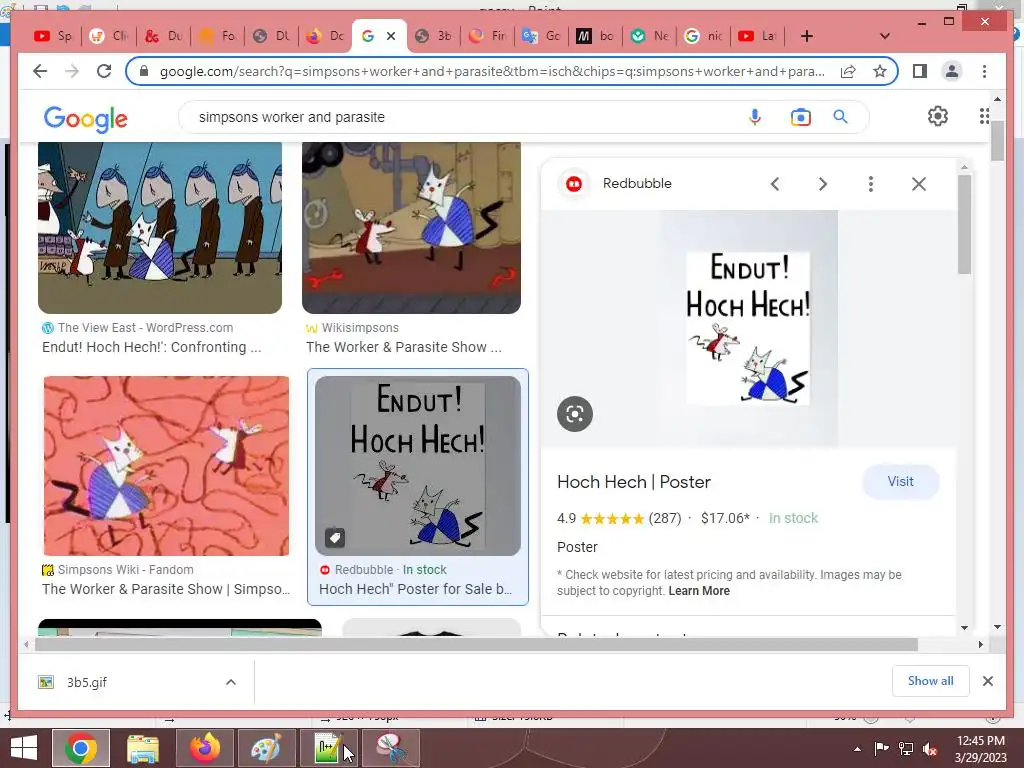Switch to the nic Google tab
Image resolution: width=1024 pixels, height=768 pixels.
[703, 36]
